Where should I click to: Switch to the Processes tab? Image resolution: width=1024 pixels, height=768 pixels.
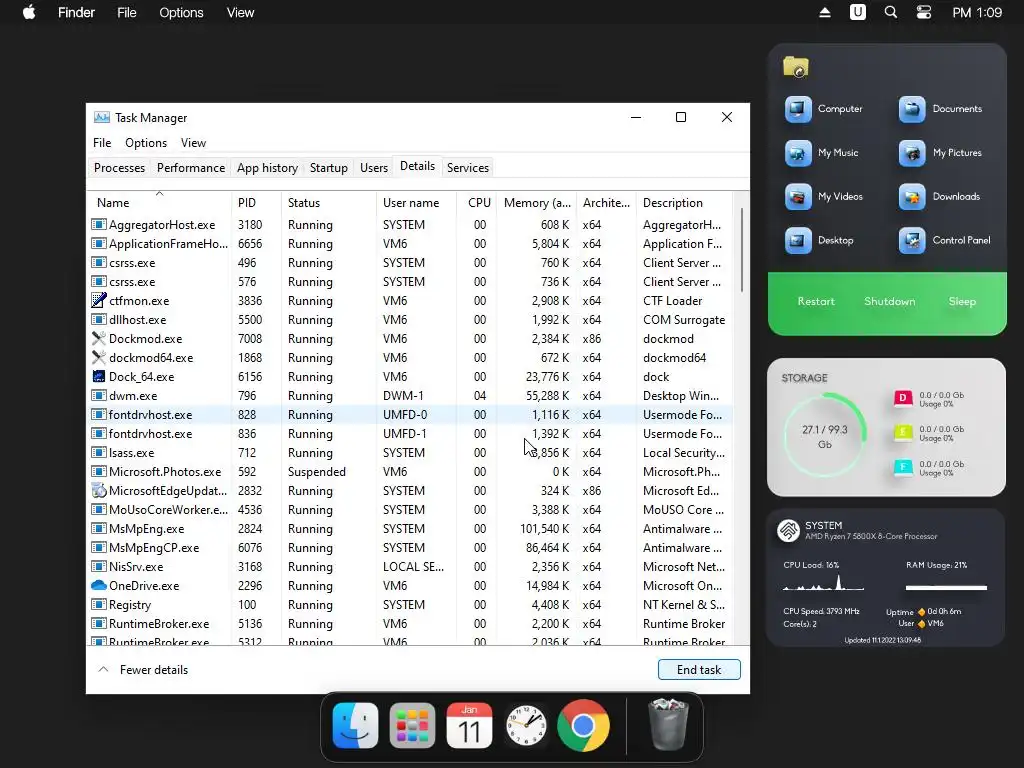click(120, 168)
